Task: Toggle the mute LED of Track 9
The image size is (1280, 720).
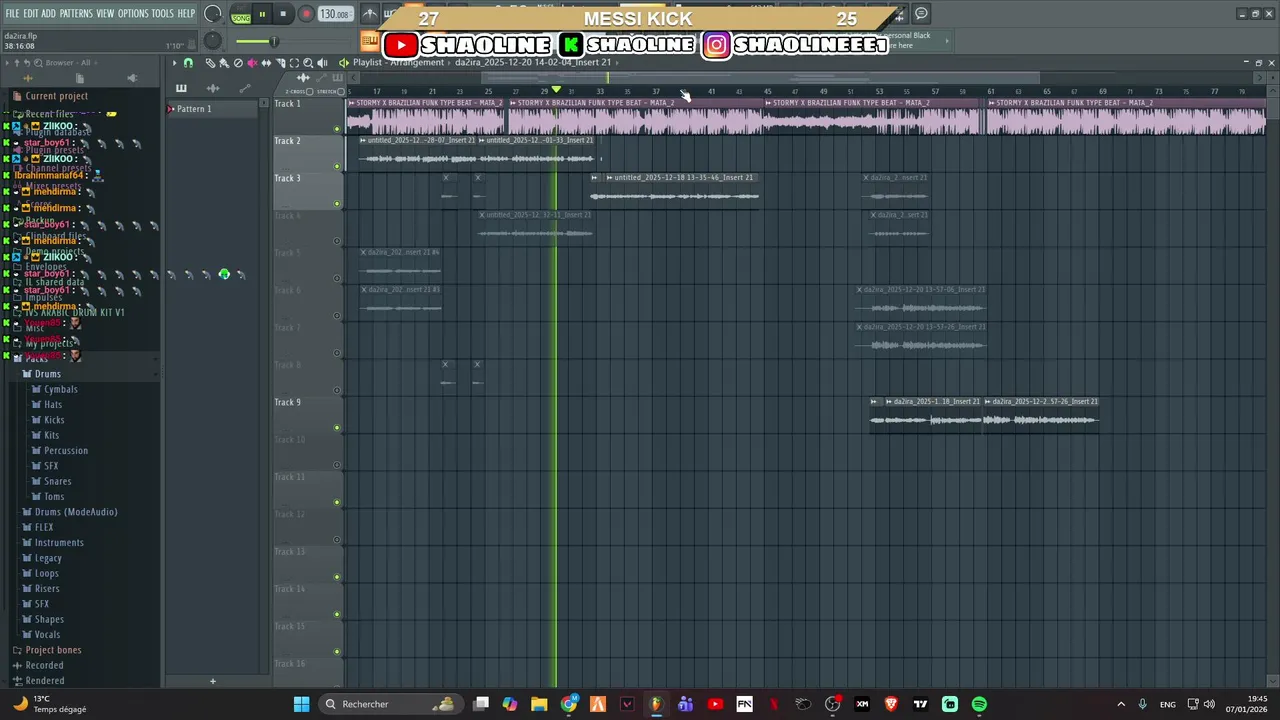Action: pos(337,428)
